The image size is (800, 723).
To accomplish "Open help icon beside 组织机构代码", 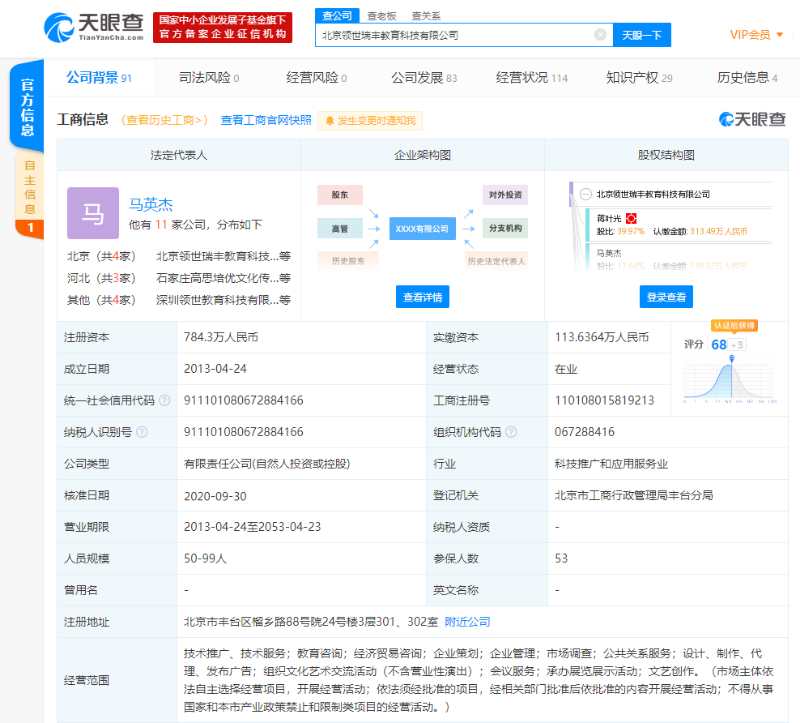I will pyautogui.click(x=511, y=432).
